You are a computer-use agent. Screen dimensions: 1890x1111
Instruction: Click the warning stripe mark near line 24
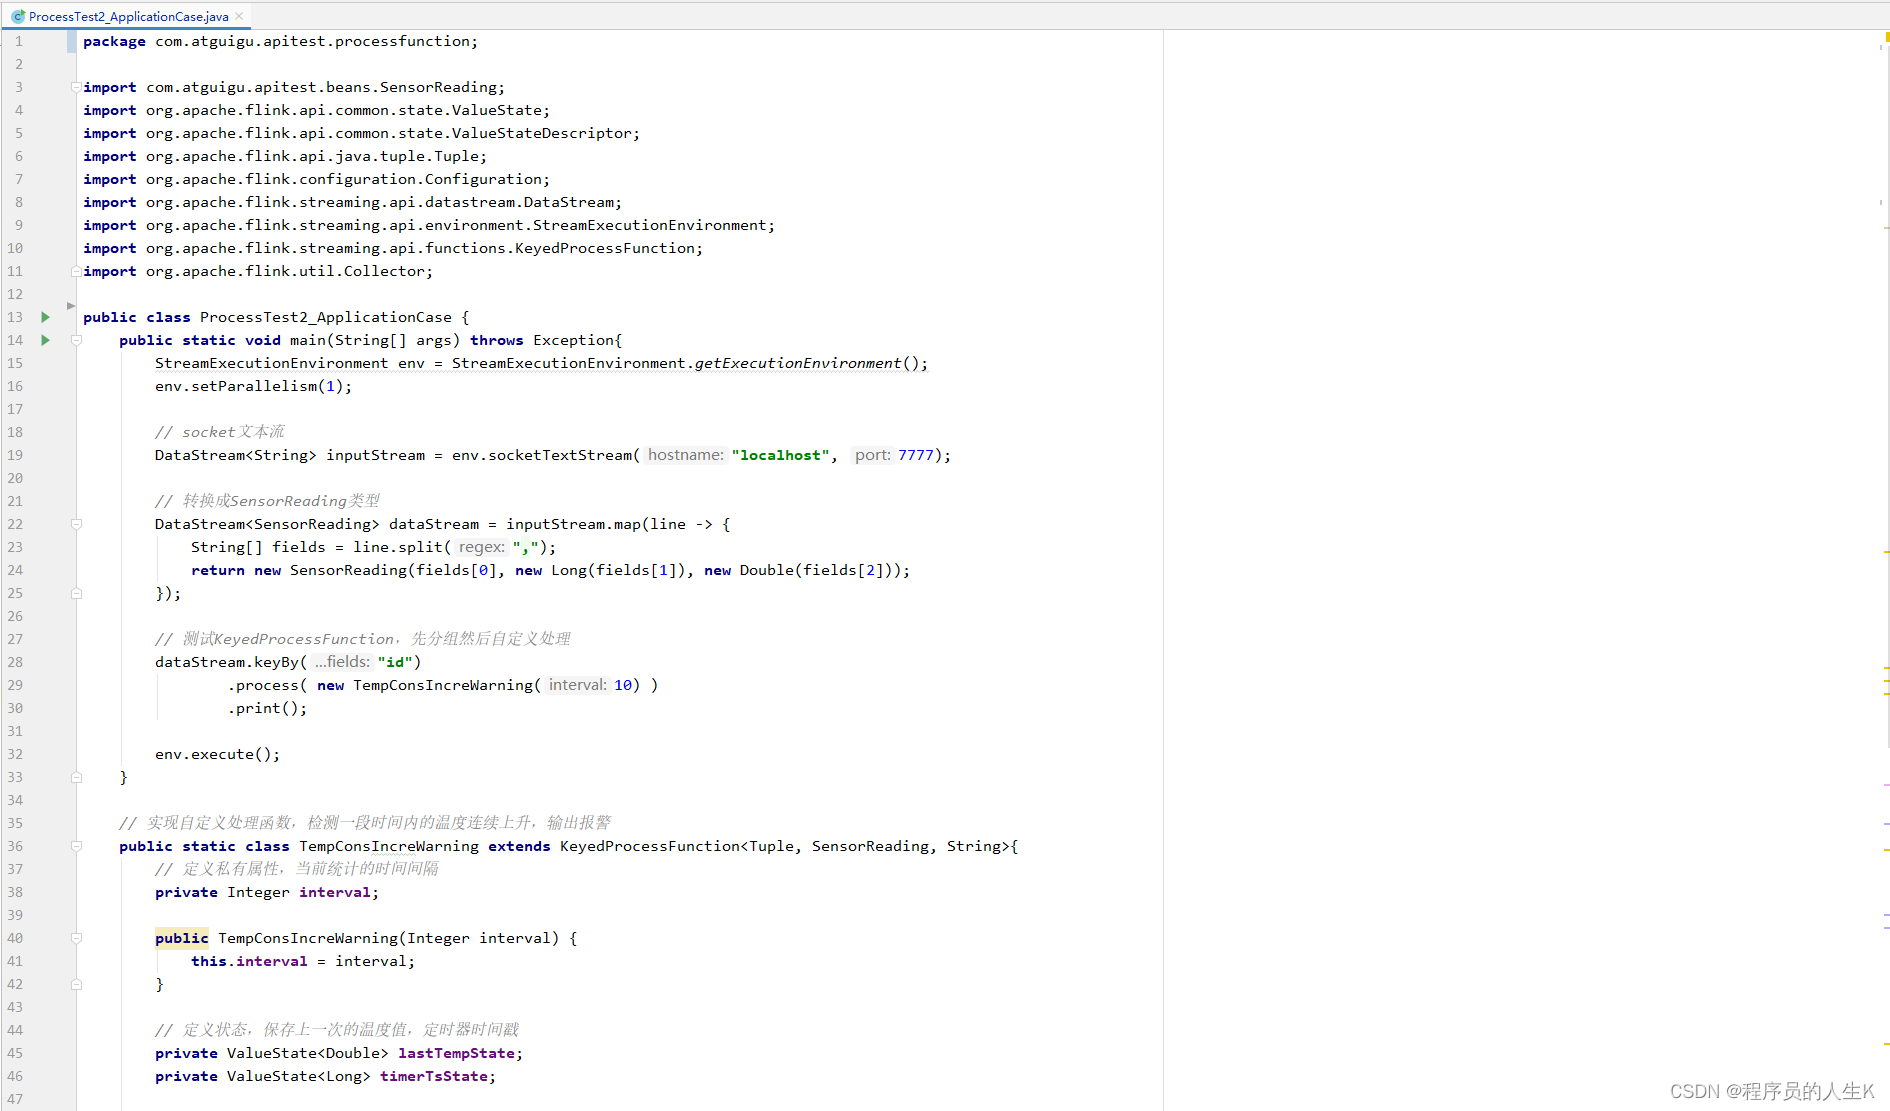pyautogui.click(x=1885, y=552)
